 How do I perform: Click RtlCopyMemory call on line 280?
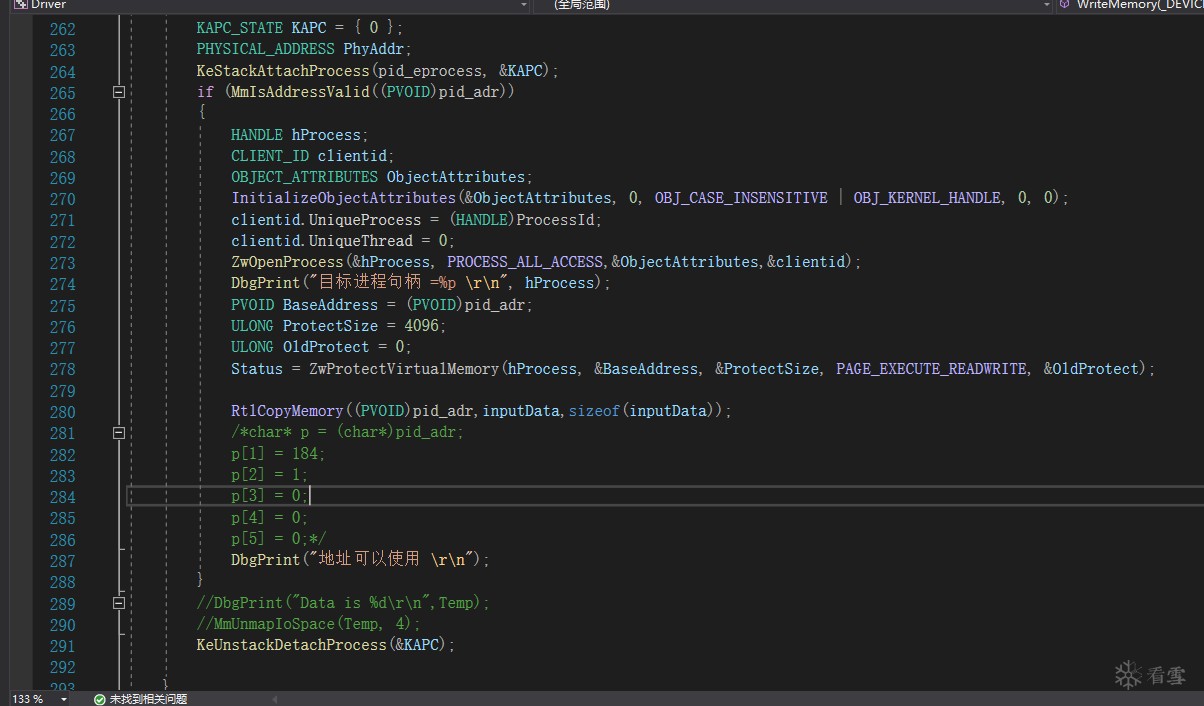(287, 411)
